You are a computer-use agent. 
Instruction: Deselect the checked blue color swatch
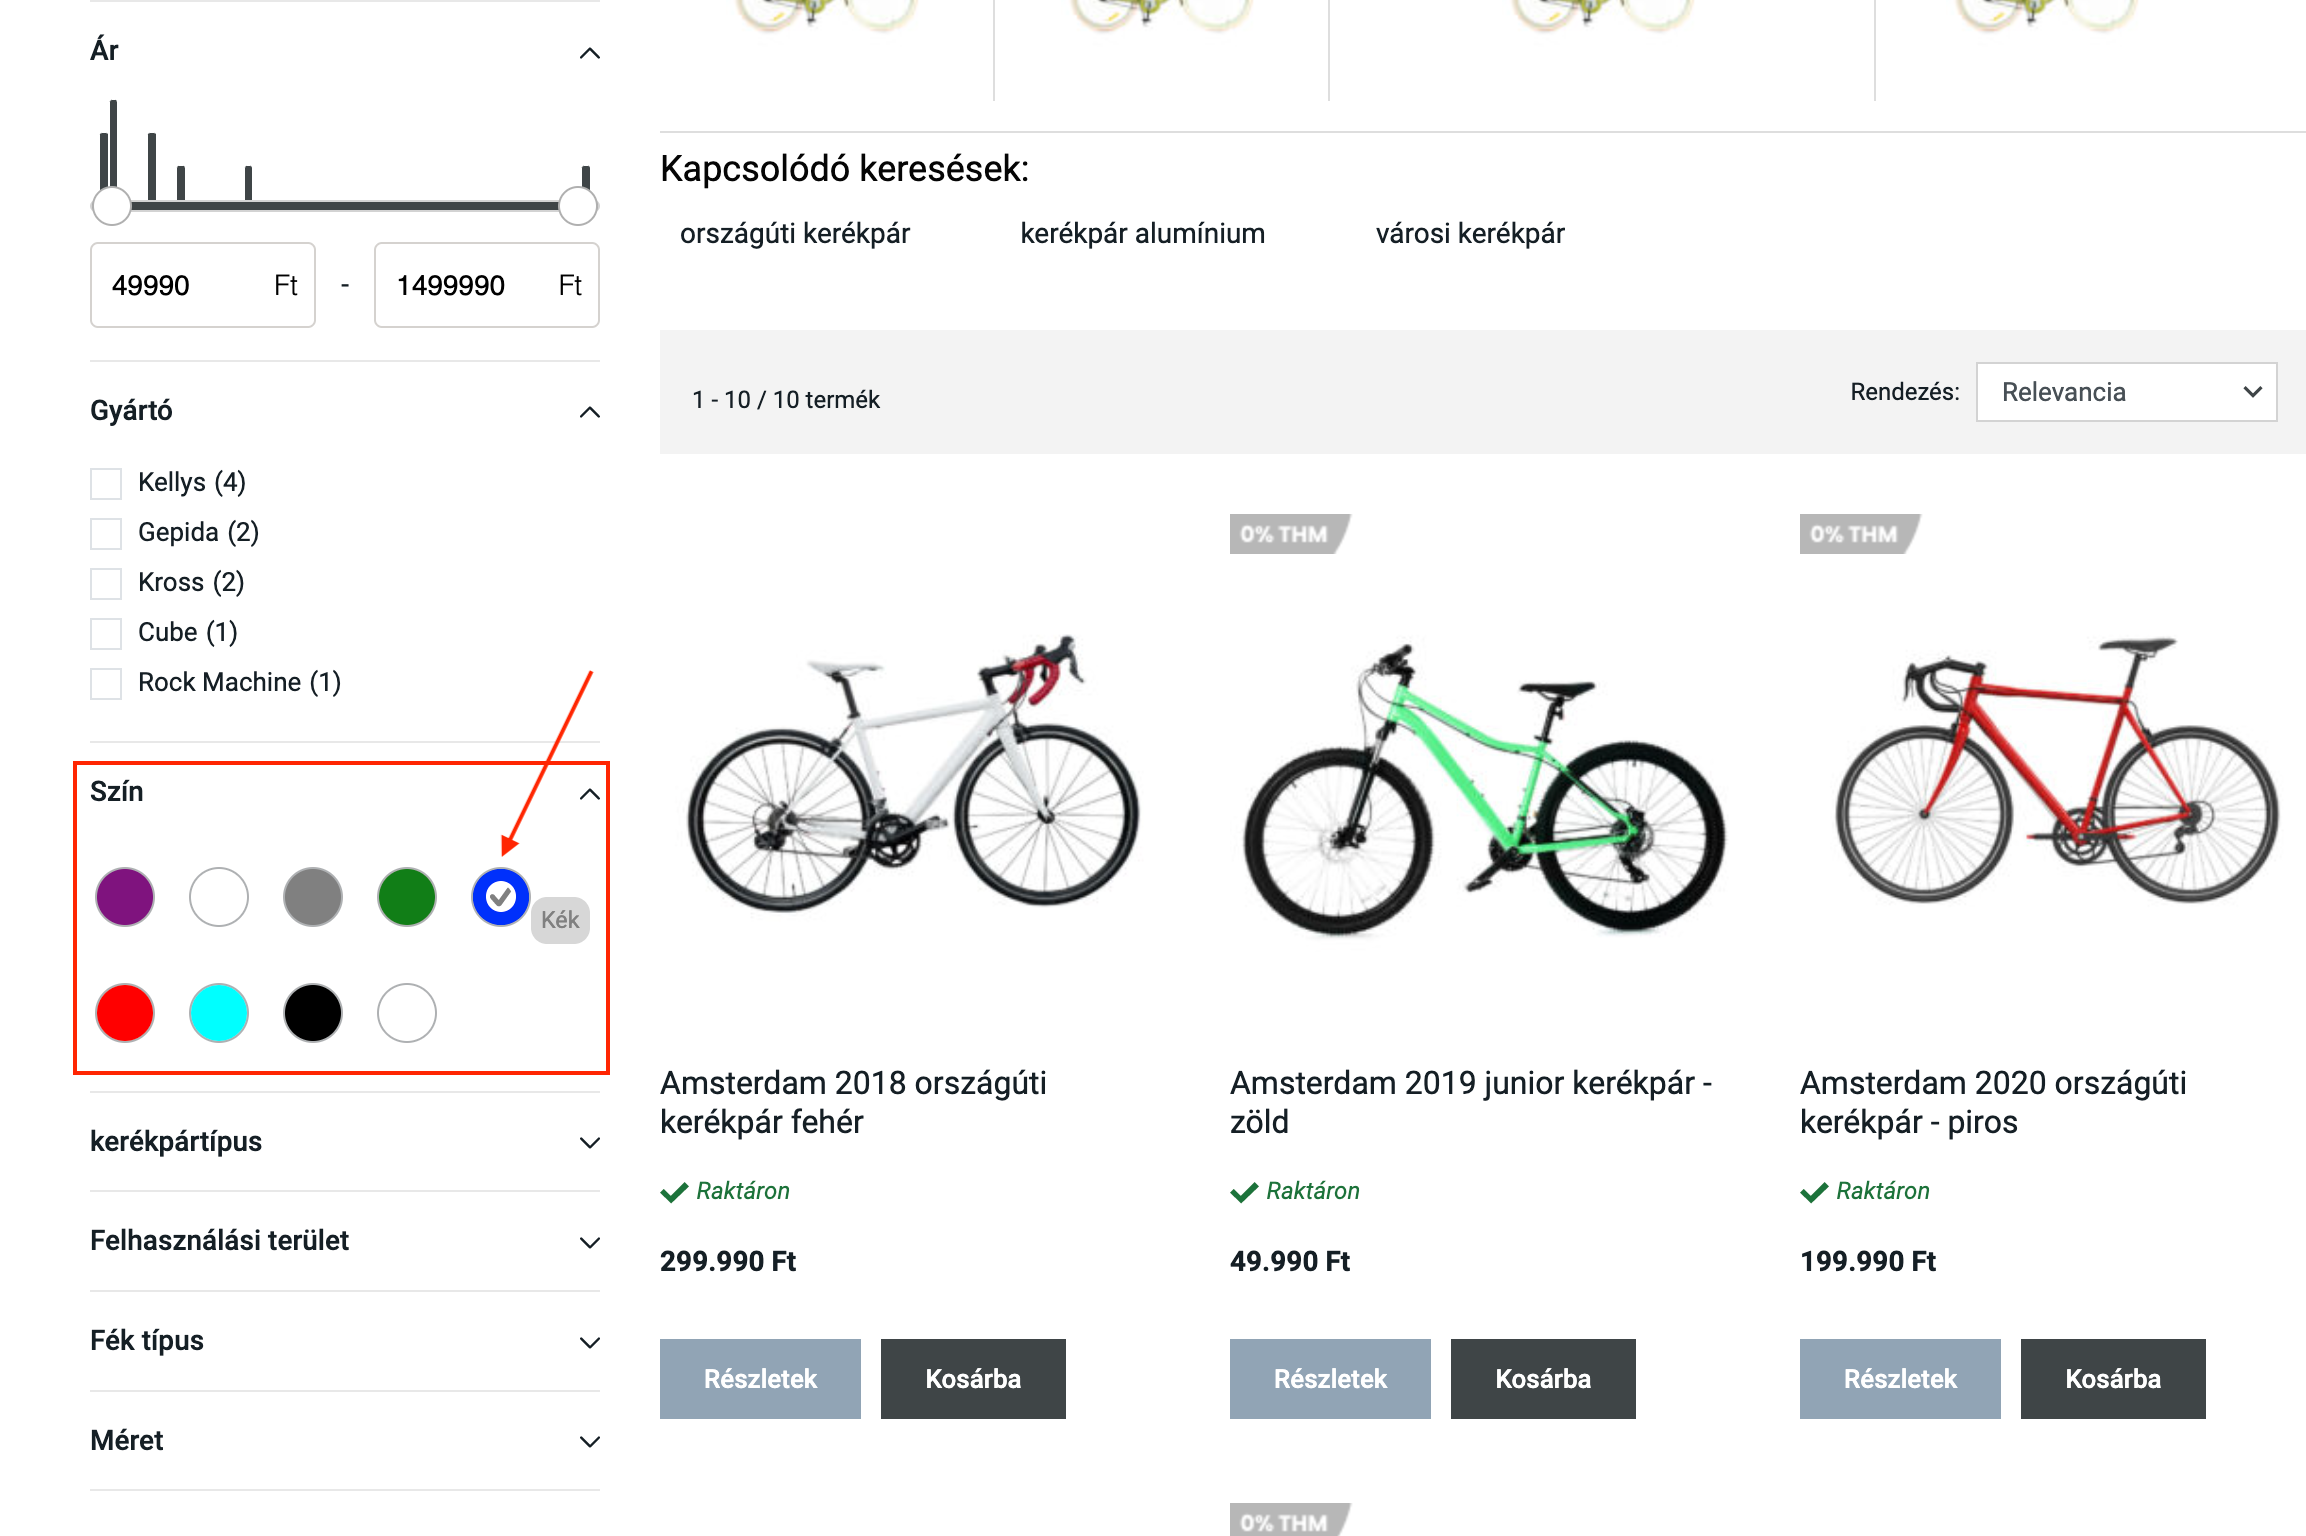(x=500, y=897)
